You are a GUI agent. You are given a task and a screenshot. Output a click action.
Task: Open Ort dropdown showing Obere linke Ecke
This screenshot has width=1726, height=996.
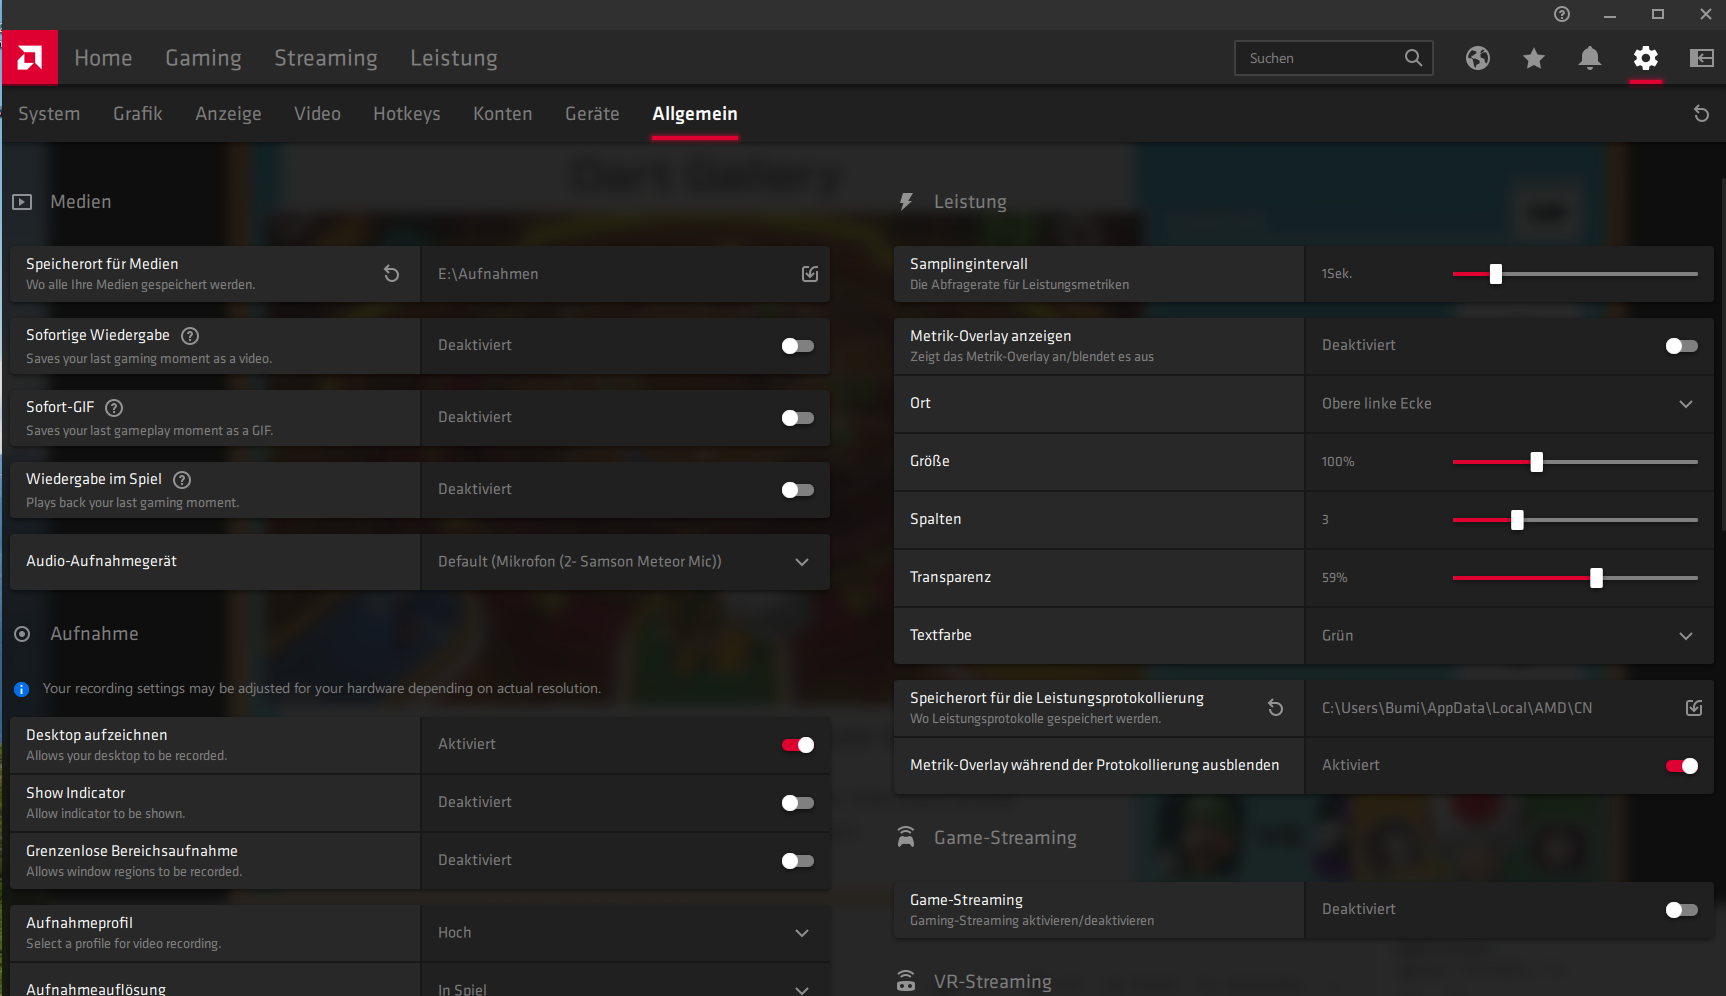point(1509,404)
